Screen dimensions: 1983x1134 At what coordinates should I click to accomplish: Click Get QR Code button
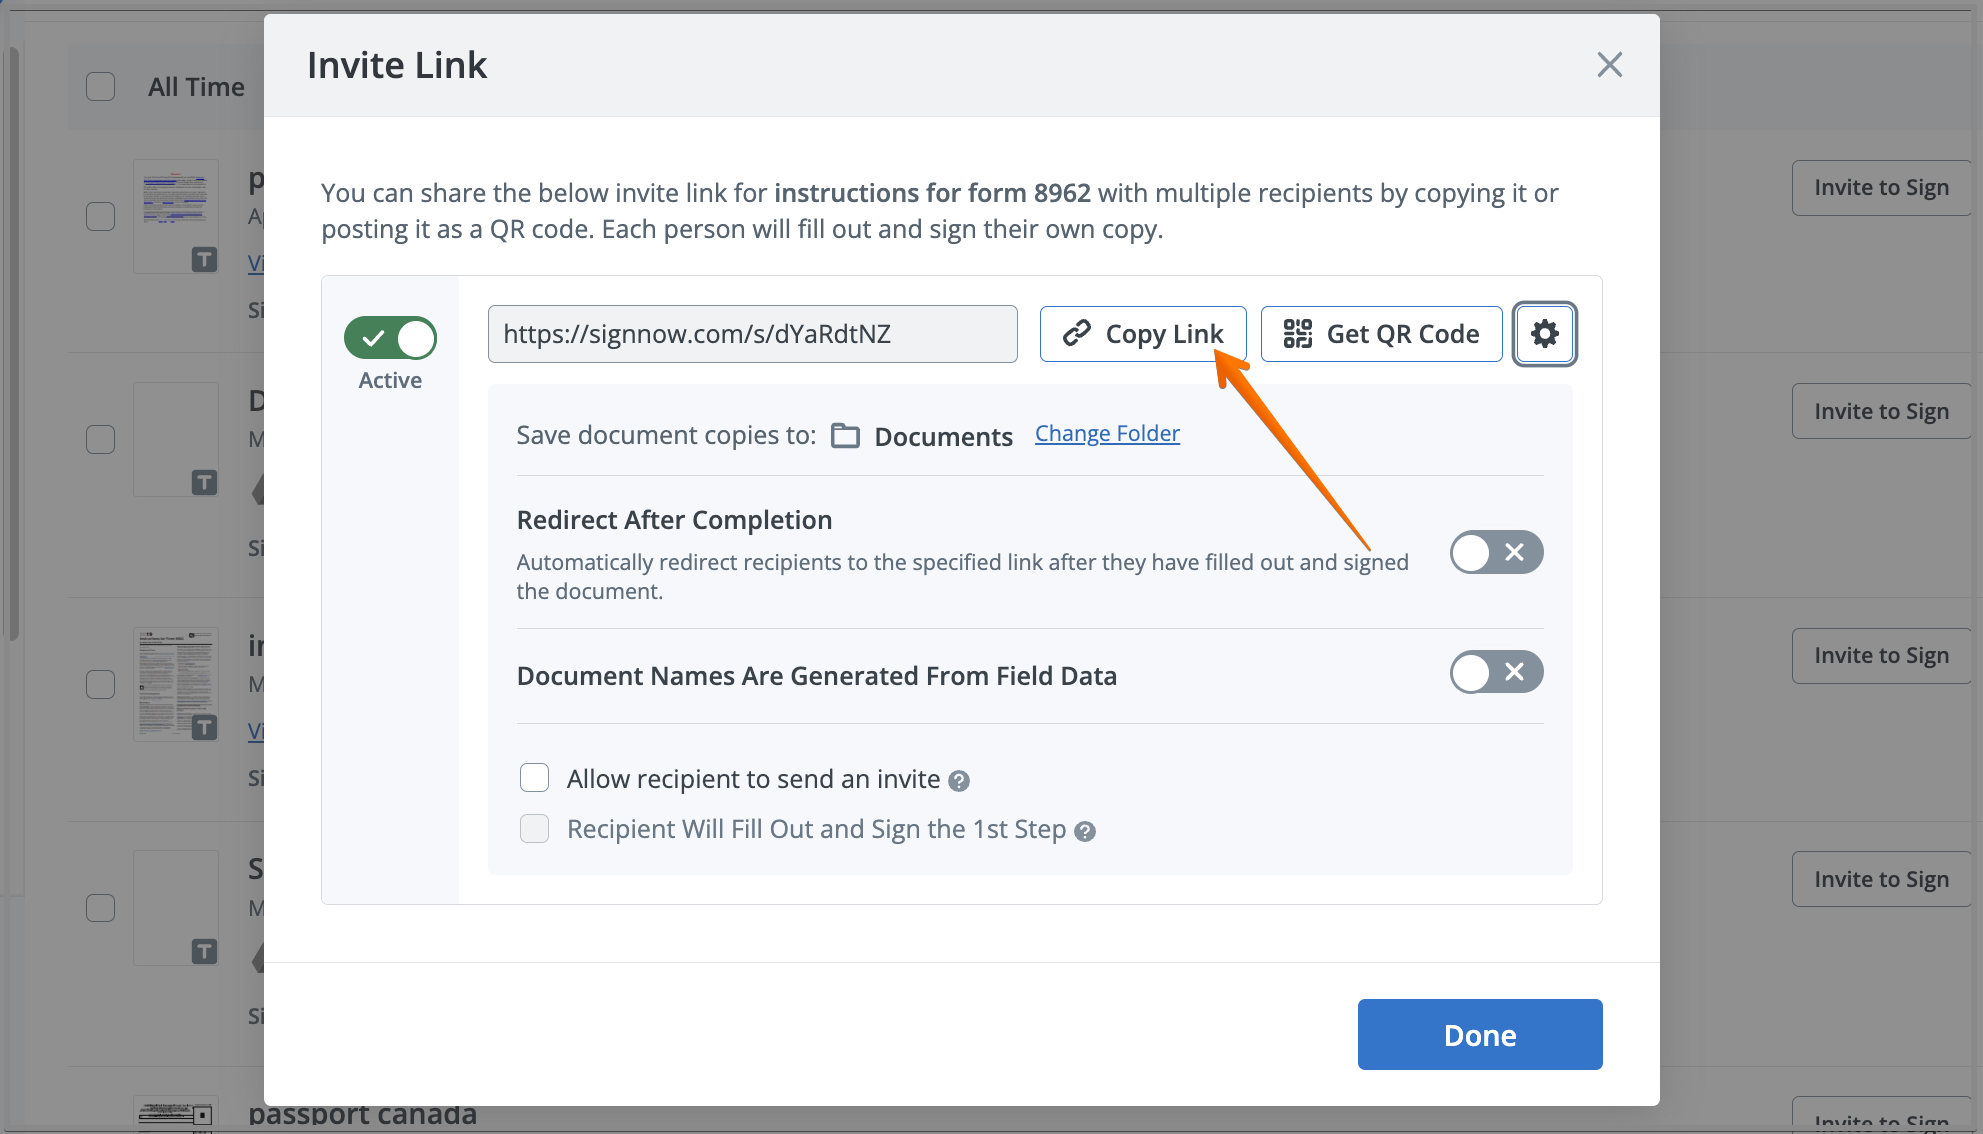[1381, 334]
